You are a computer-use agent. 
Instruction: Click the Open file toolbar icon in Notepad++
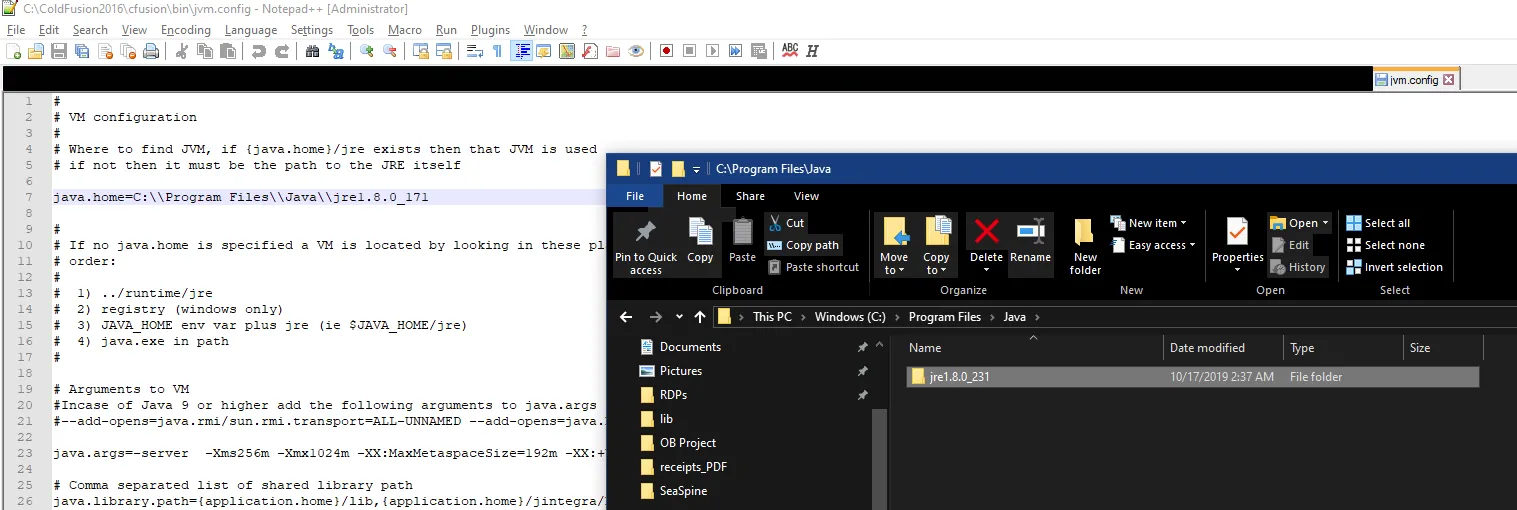pos(36,51)
